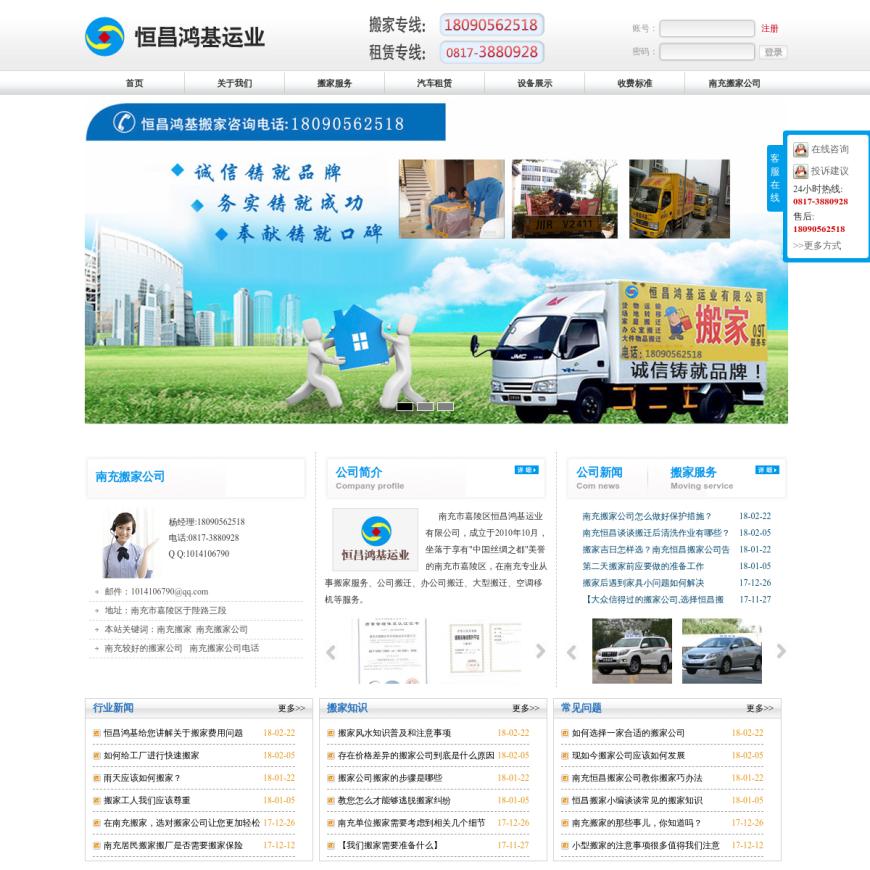Open article 如何选择一家合适的搬家公司

click(x=628, y=733)
